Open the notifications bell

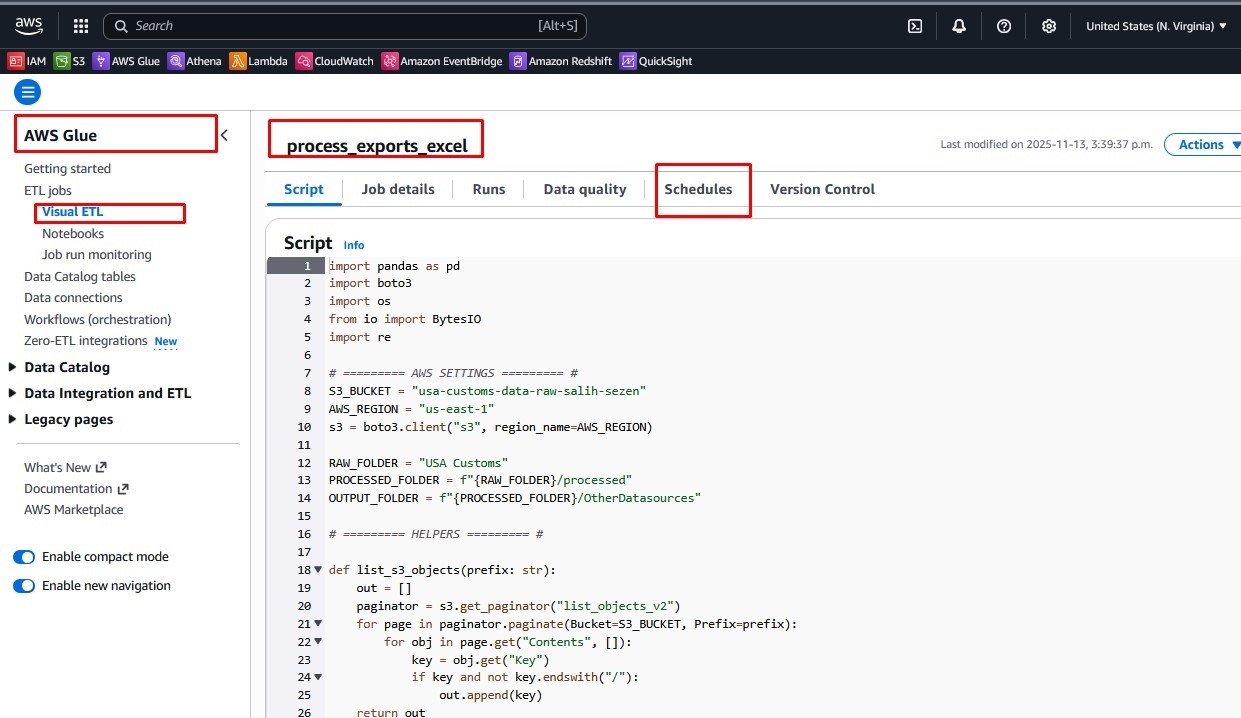click(959, 26)
